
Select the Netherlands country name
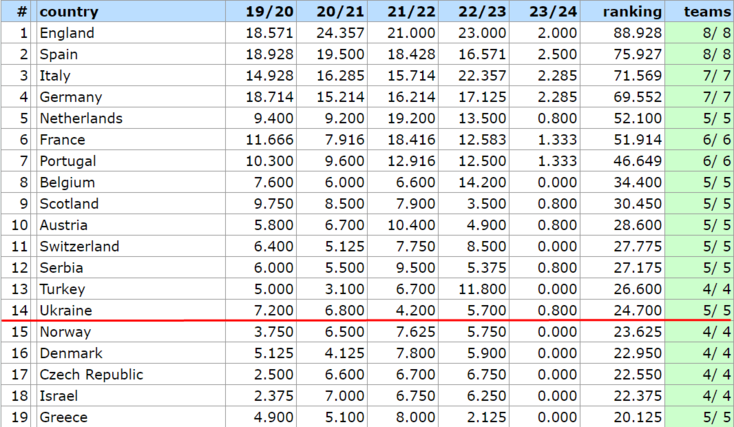(81, 118)
